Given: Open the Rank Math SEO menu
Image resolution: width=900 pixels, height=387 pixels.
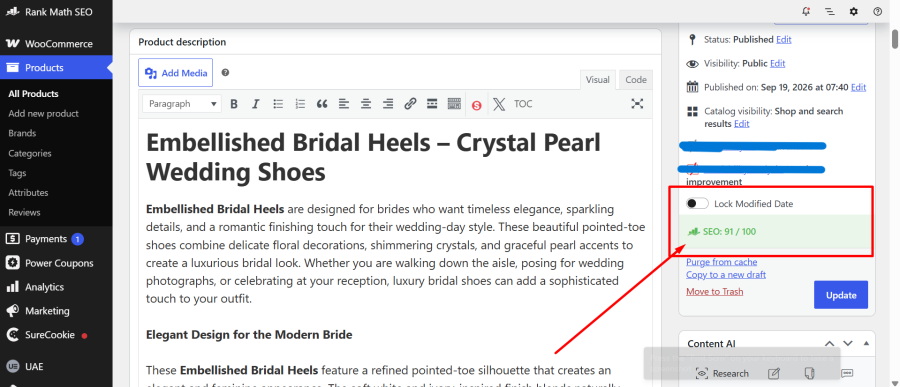Looking at the screenshot, I should pos(56,12).
